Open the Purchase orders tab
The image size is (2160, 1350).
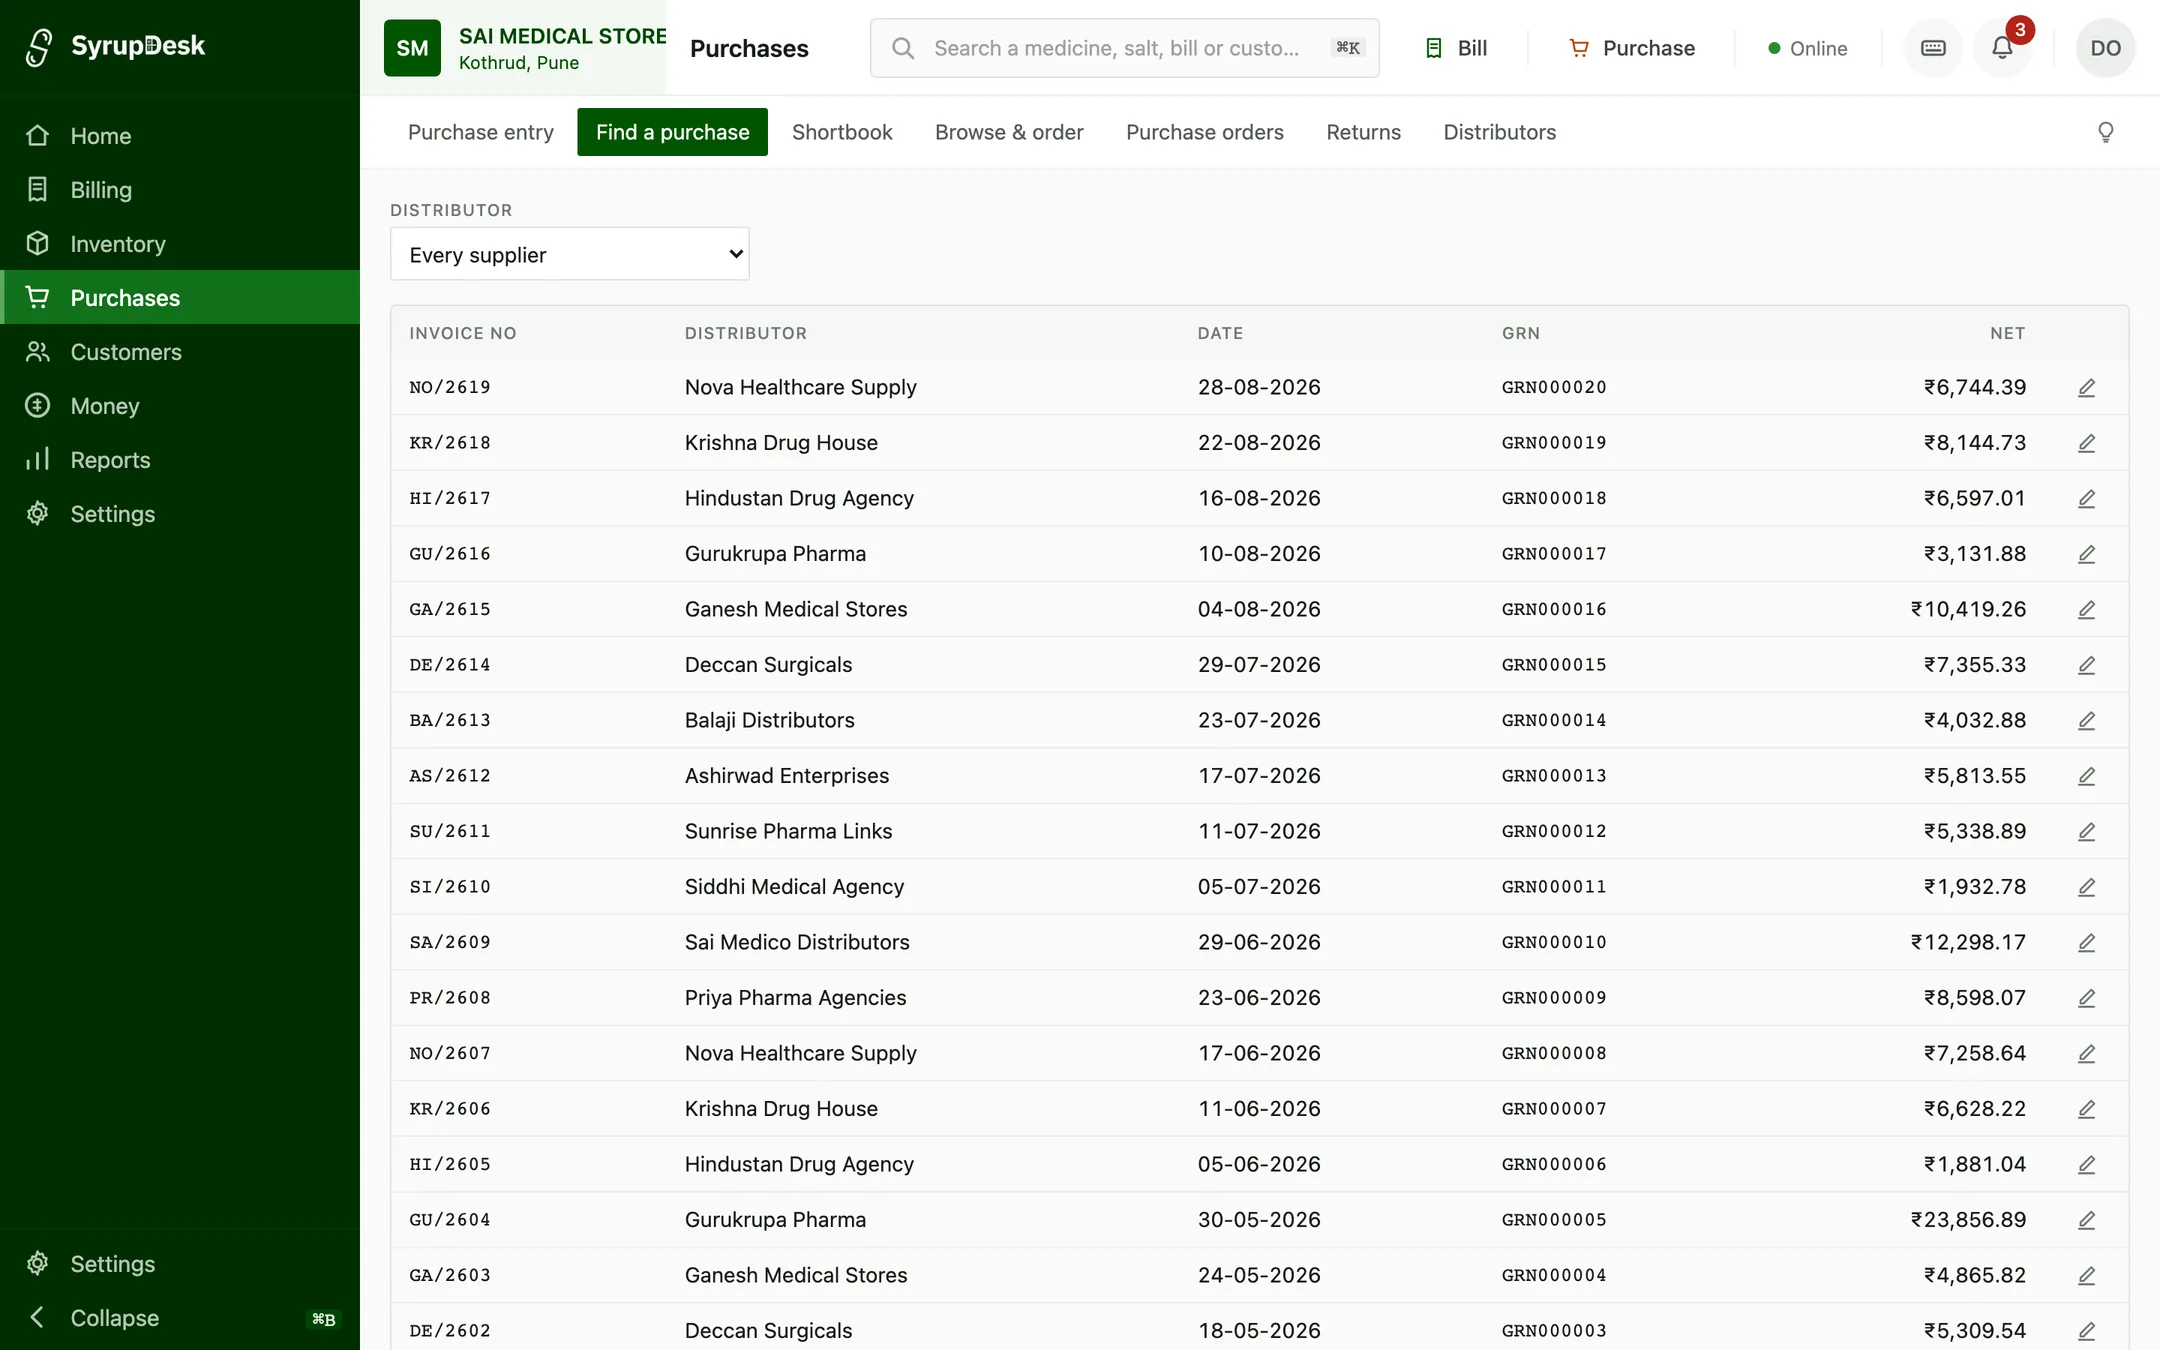point(1205,132)
